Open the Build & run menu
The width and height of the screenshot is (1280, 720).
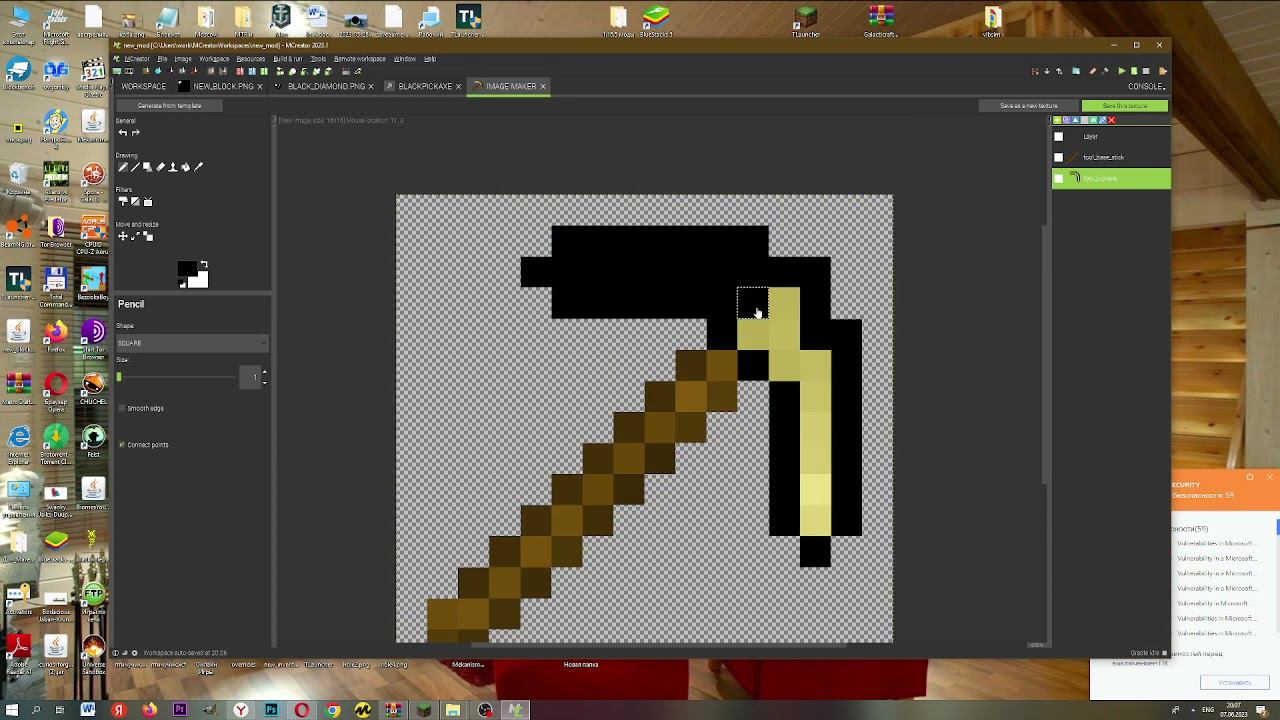(x=287, y=59)
